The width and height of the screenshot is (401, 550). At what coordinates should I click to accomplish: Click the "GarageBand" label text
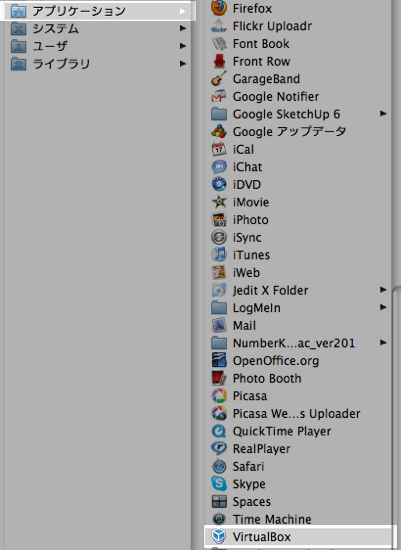point(266,79)
